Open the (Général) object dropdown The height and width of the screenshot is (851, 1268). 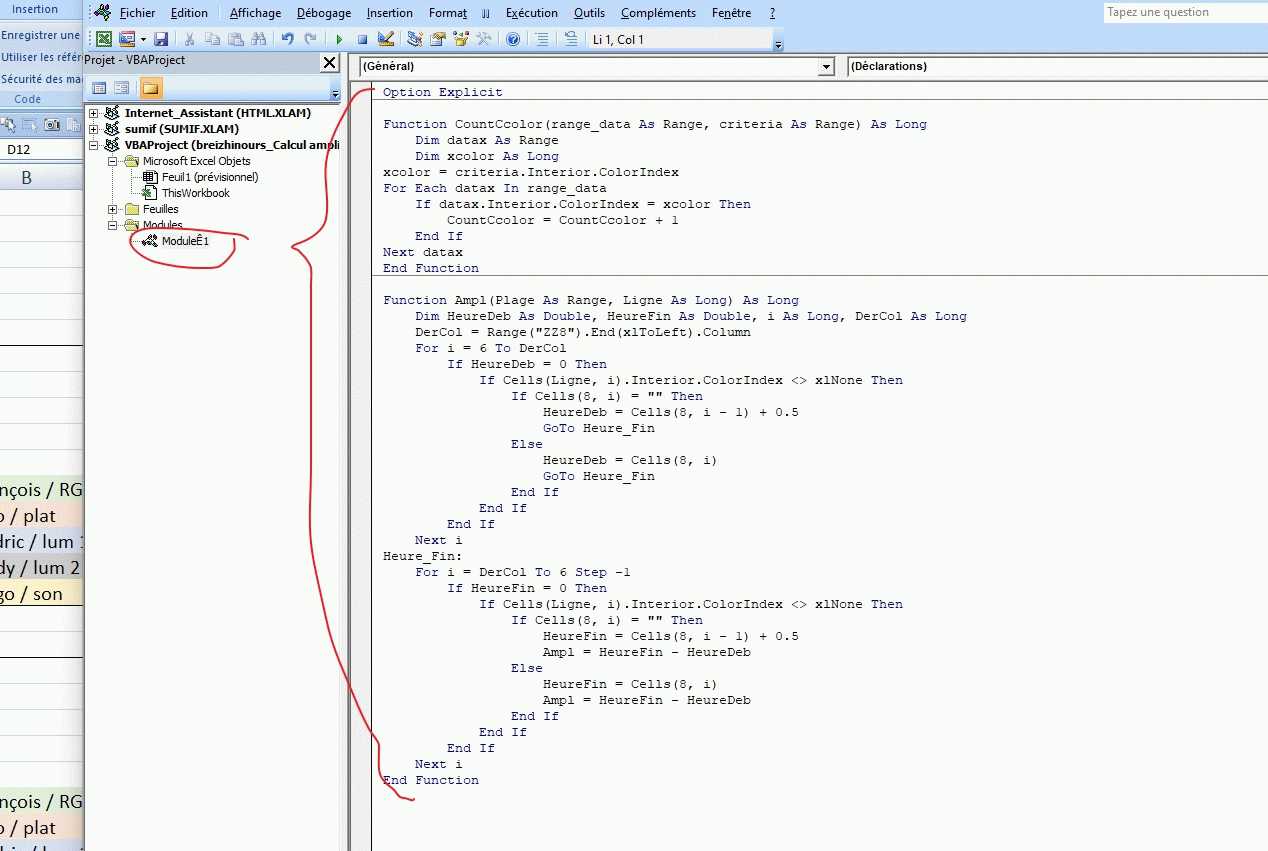coord(826,67)
